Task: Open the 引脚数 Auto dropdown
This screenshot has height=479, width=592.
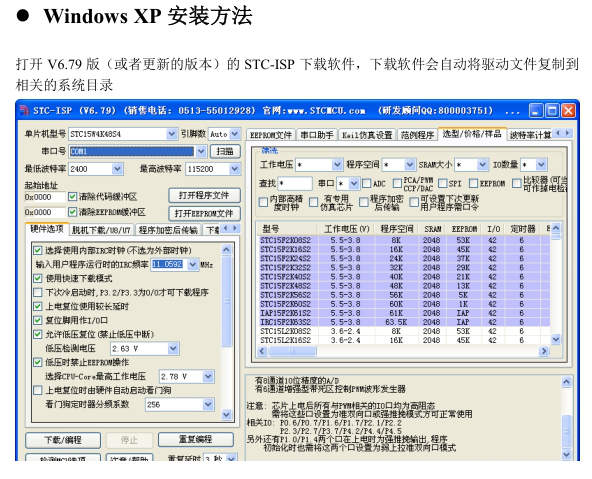Action: coord(235,134)
